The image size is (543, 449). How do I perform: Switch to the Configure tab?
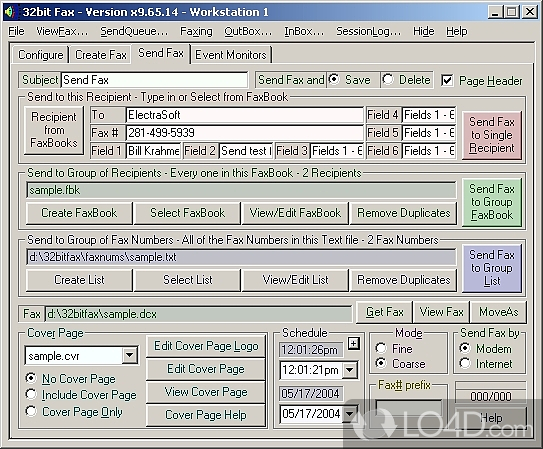41,55
